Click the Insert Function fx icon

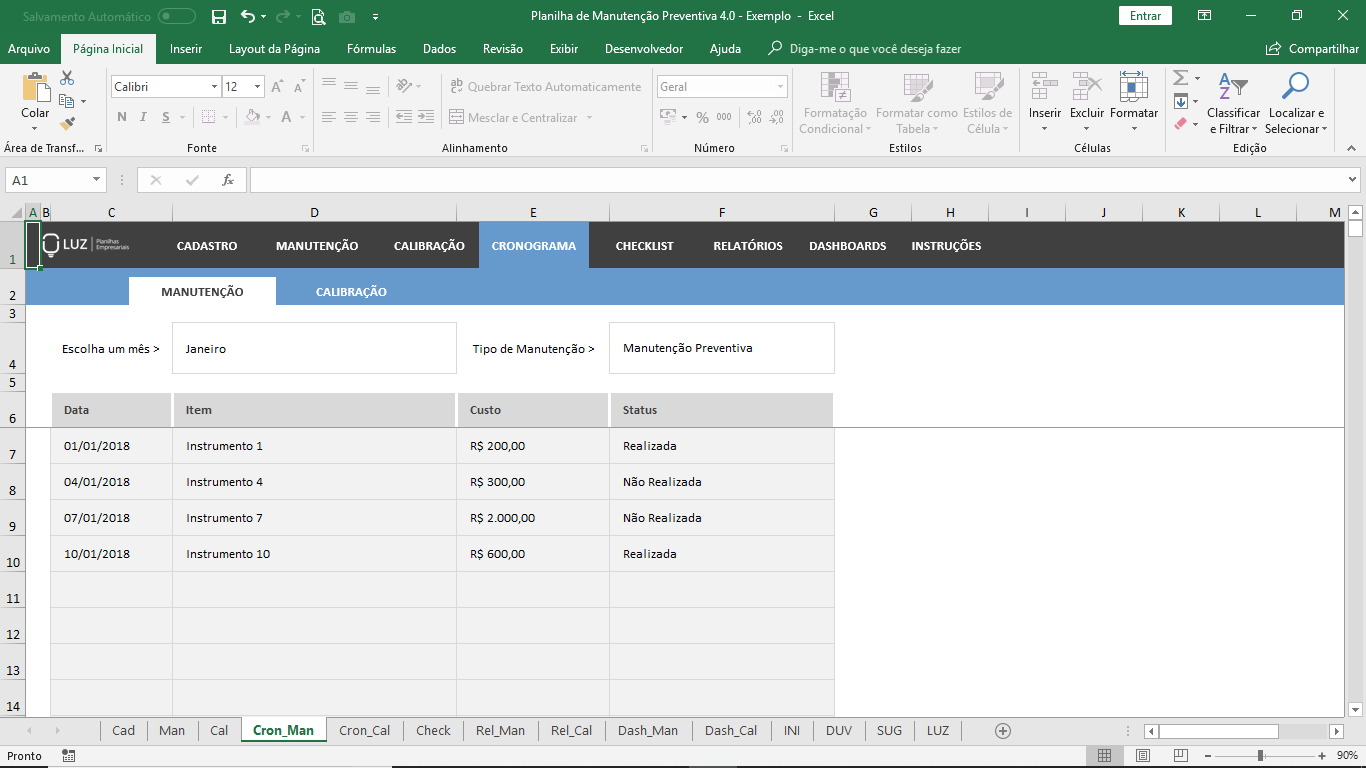[228, 180]
